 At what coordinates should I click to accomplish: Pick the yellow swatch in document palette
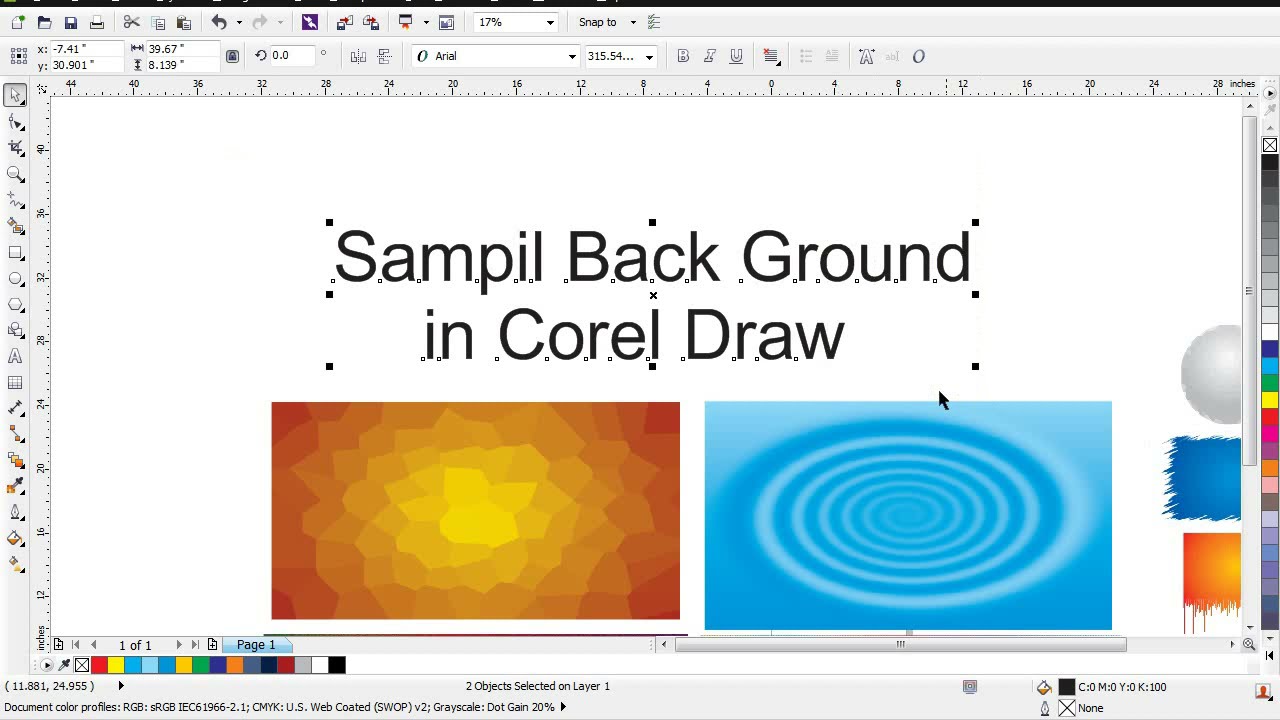point(116,665)
